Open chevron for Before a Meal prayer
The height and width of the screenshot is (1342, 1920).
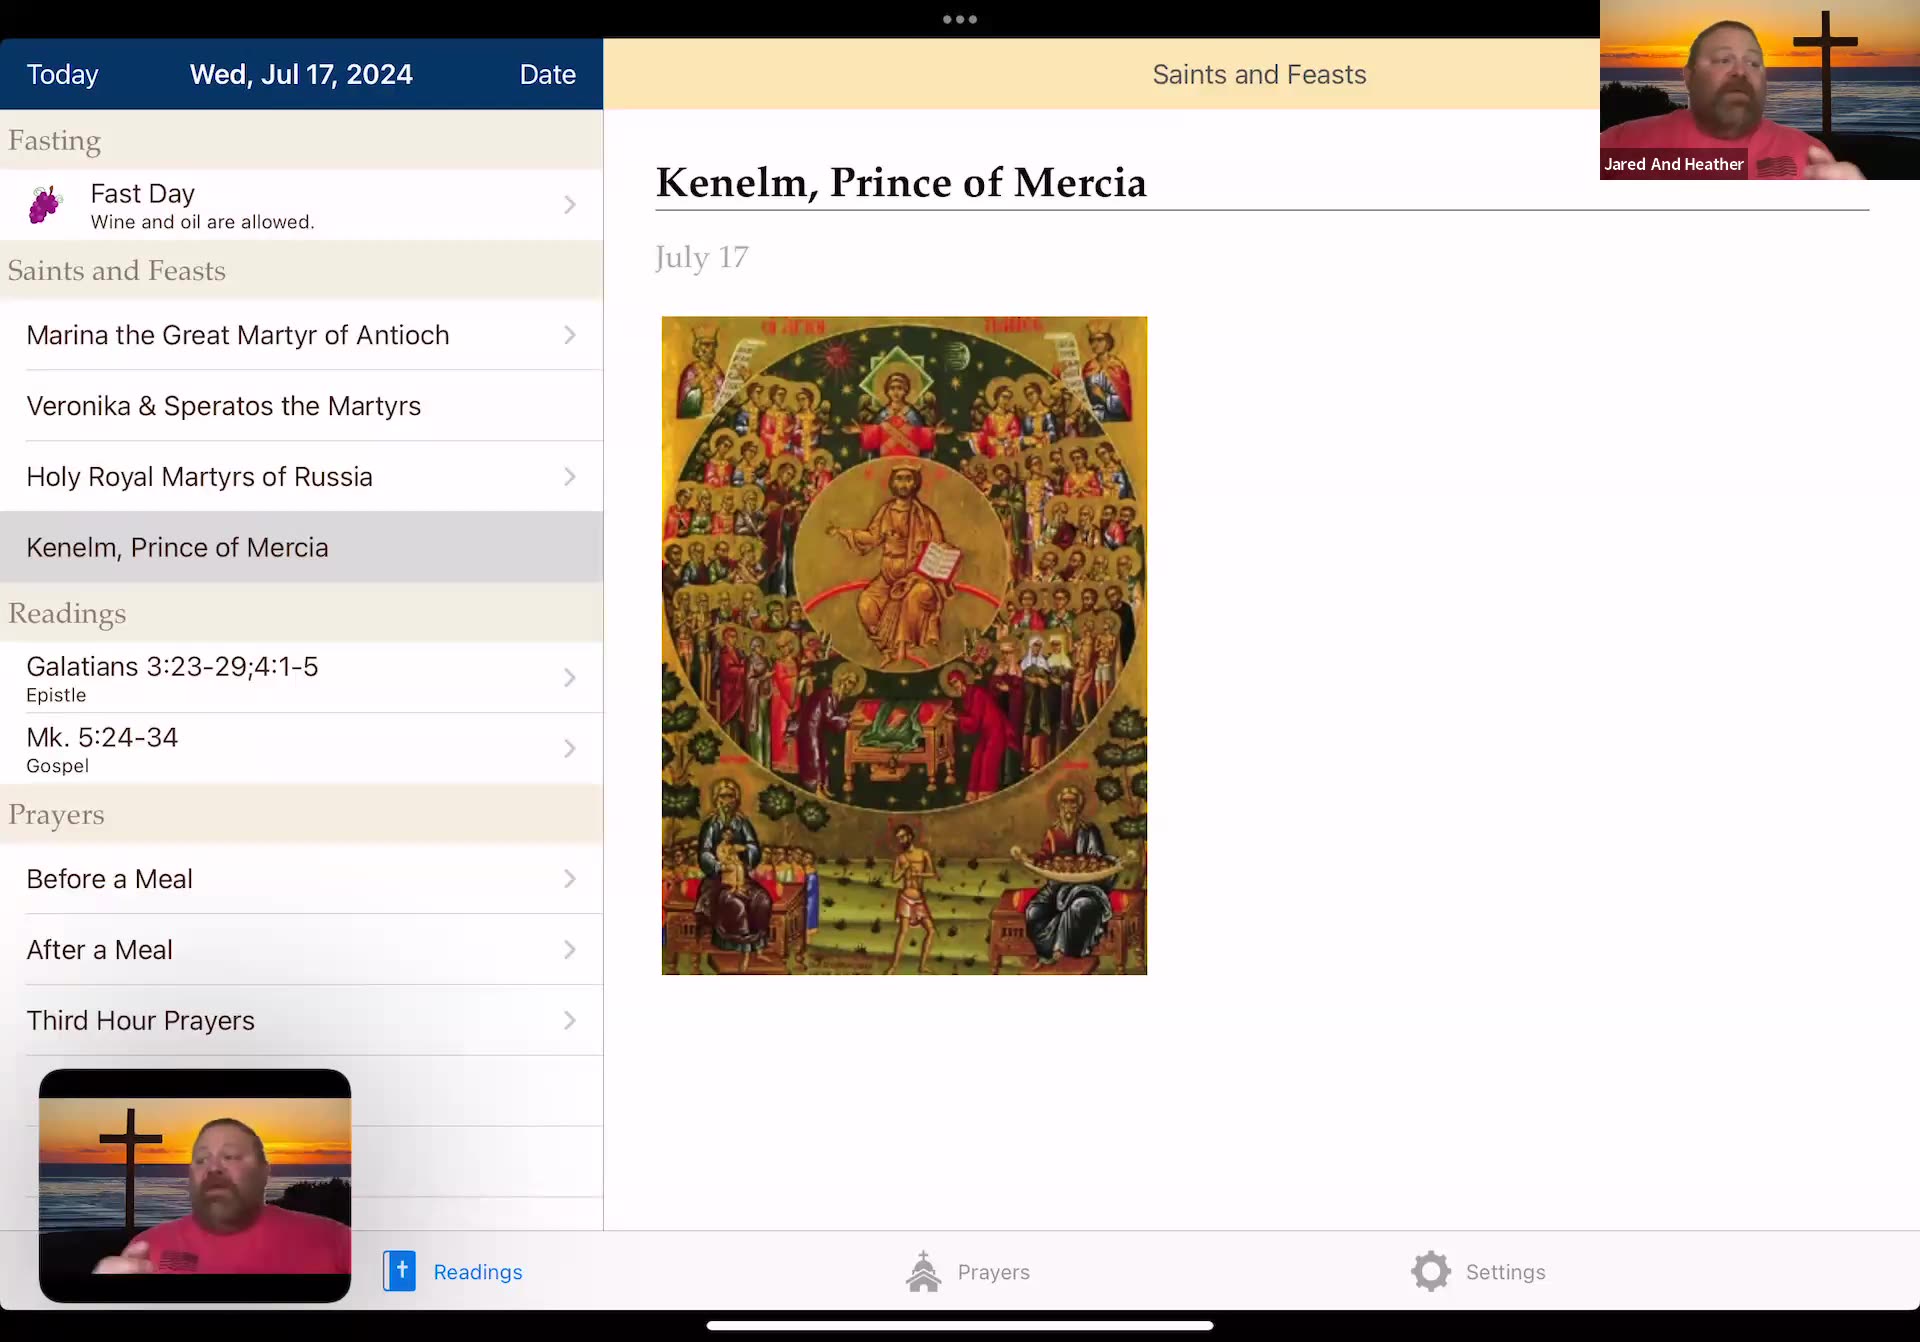pos(569,879)
